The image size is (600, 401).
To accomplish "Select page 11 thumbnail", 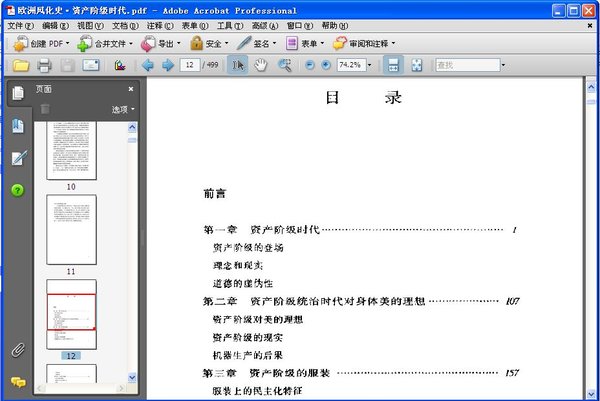I will [x=71, y=230].
